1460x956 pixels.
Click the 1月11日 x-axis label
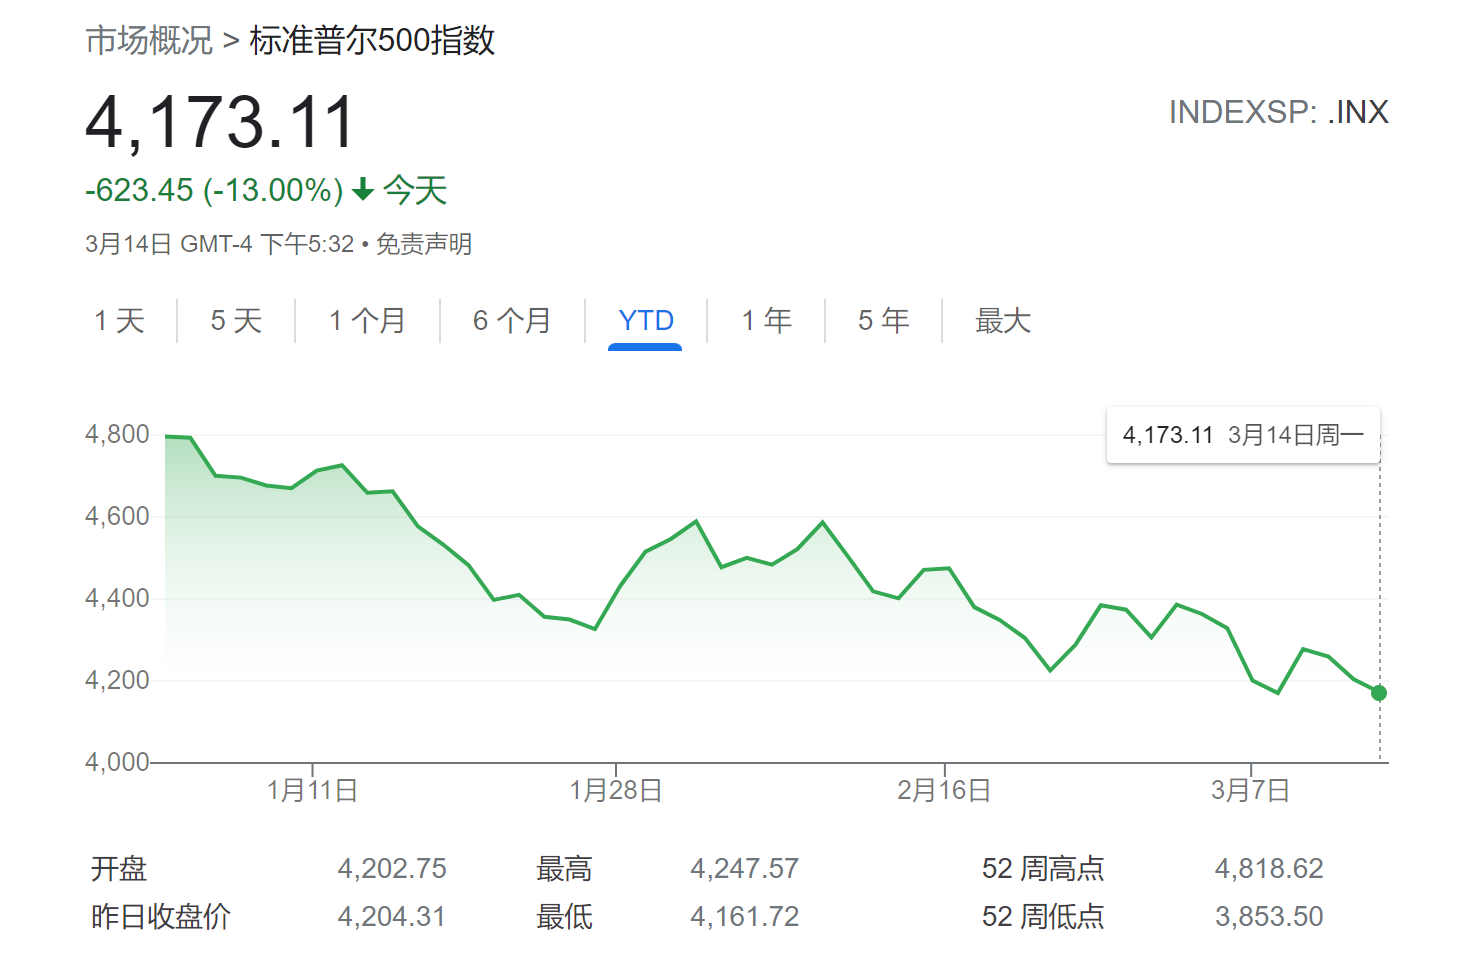pyautogui.click(x=313, y=791)
